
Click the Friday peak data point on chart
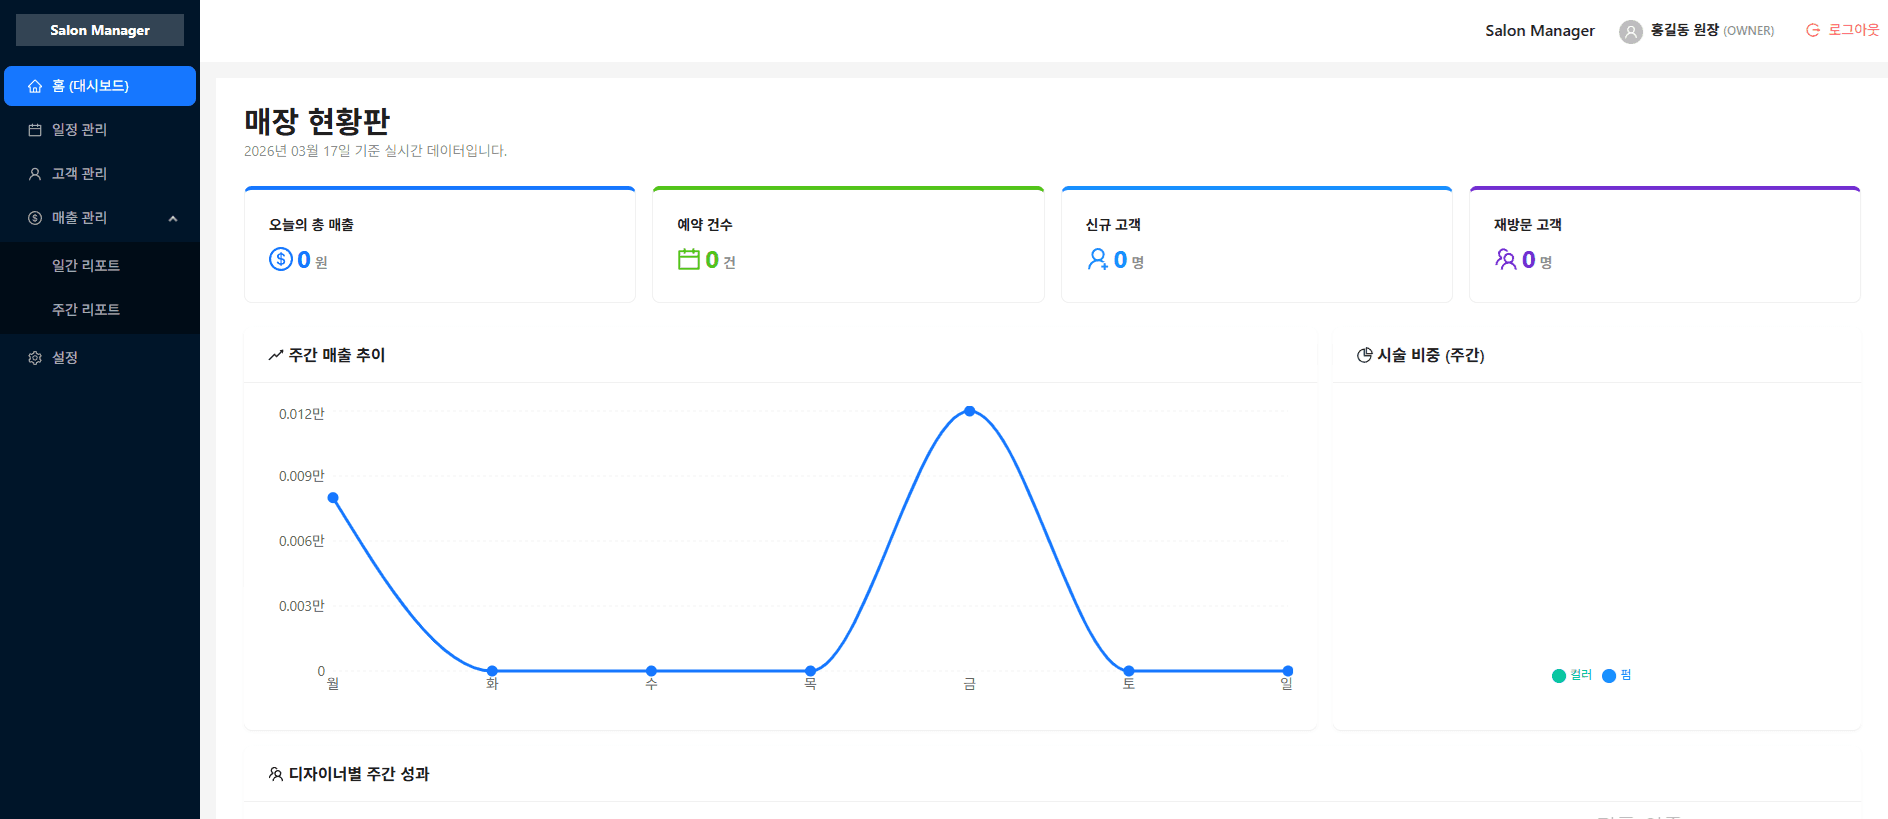pyautogui.click(x=969, y=411)
